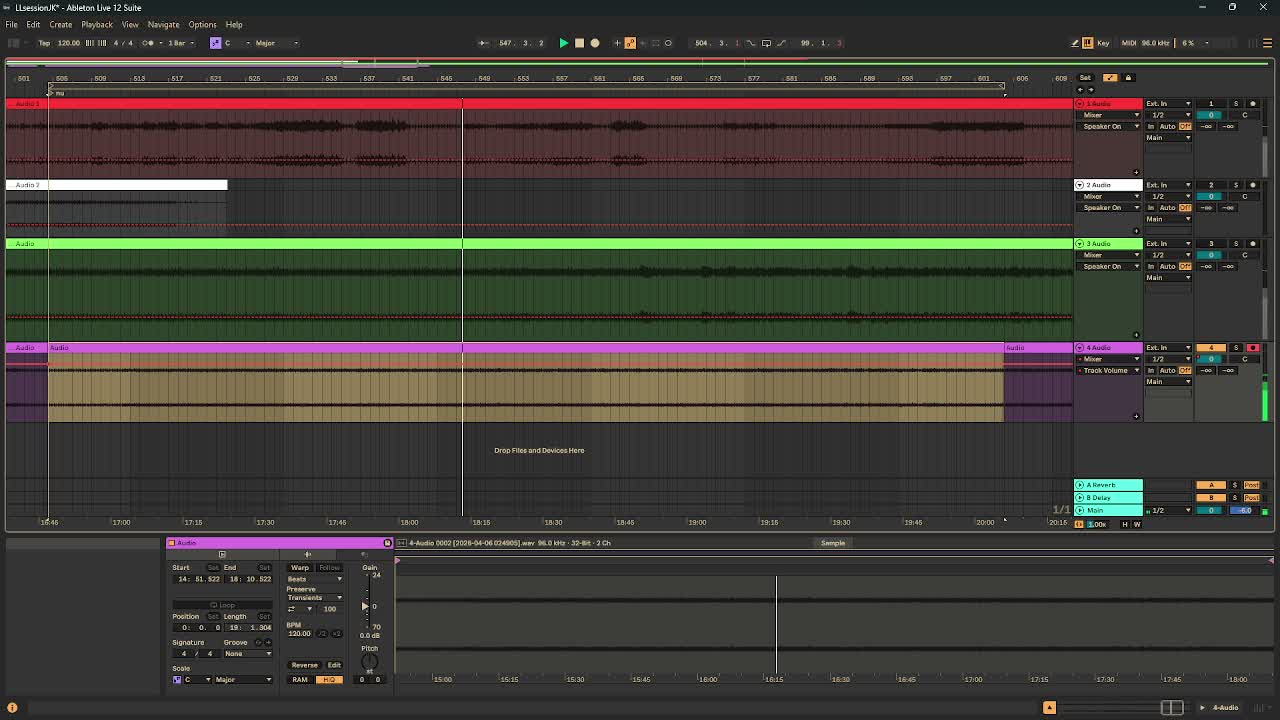Open 1 Audio Speaker On dropdown

click(1107, 127)
